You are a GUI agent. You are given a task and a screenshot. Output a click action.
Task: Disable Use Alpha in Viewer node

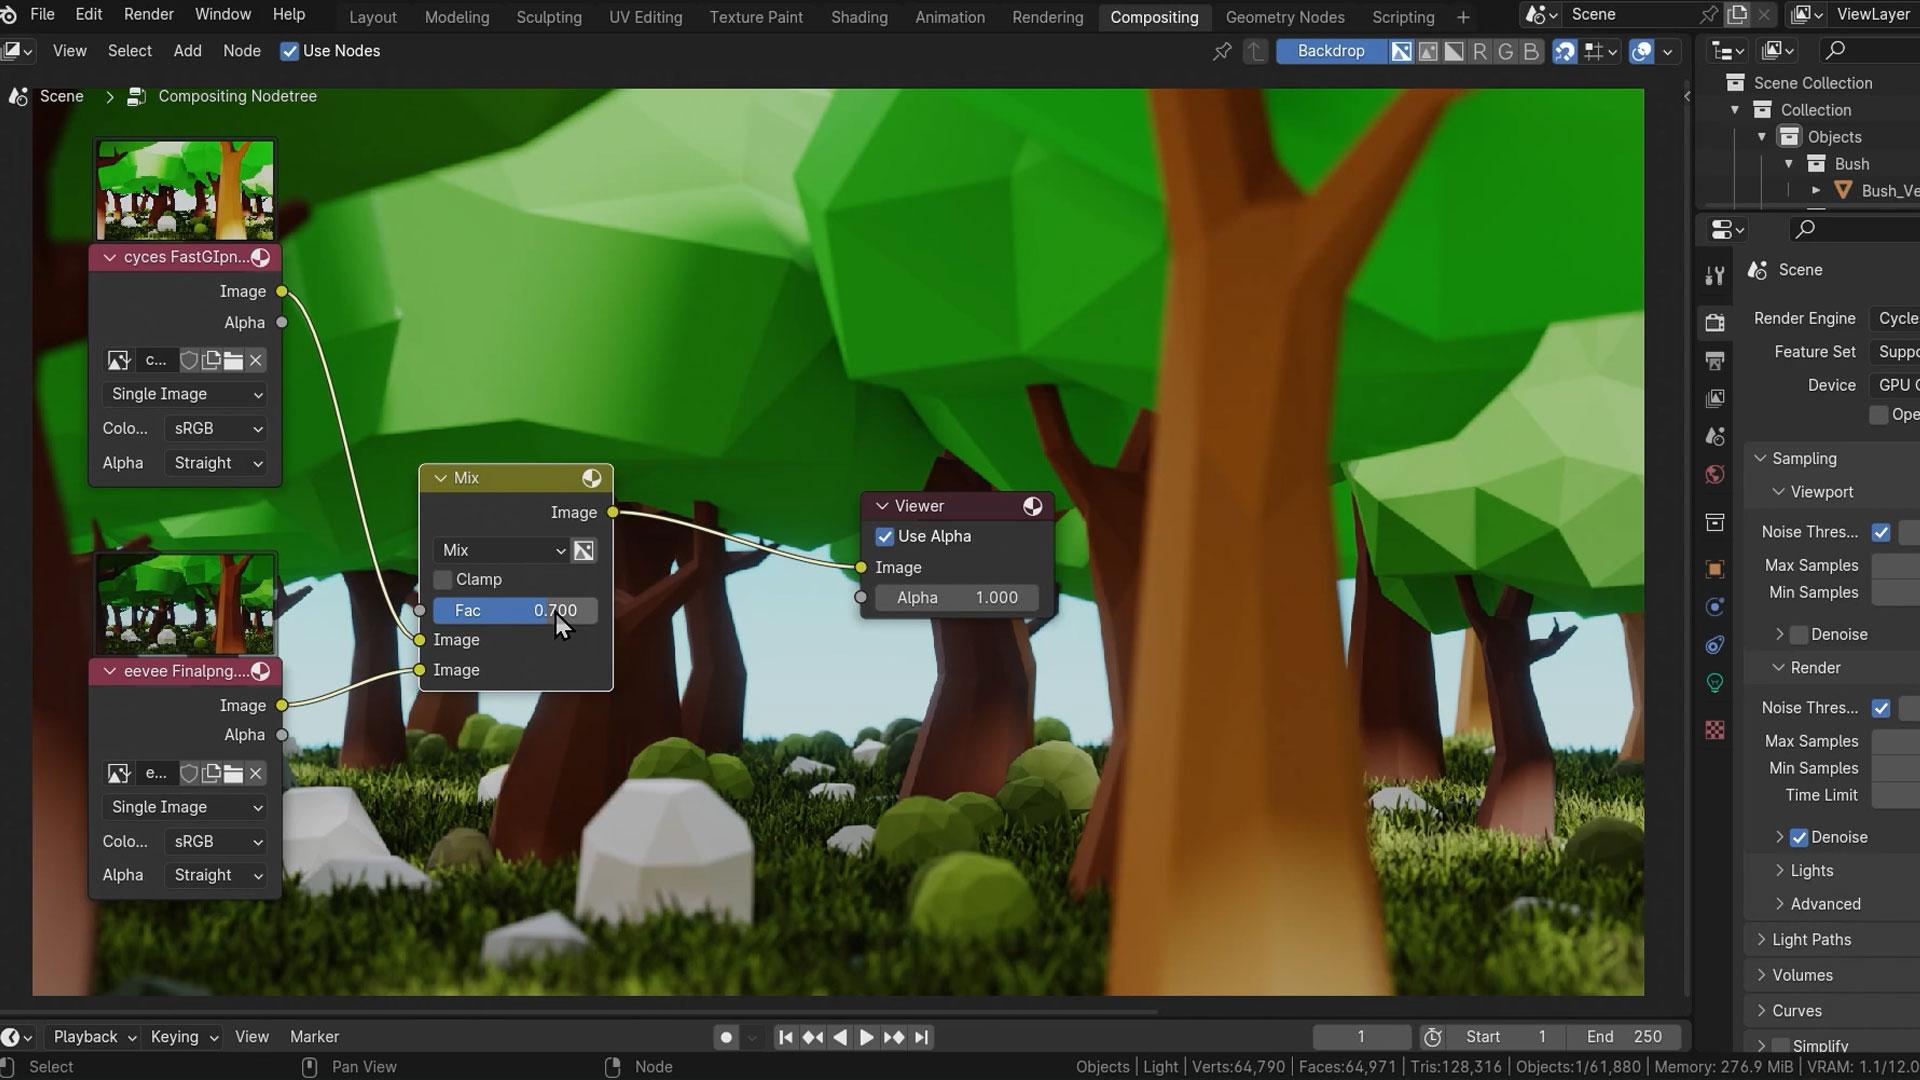885,537
